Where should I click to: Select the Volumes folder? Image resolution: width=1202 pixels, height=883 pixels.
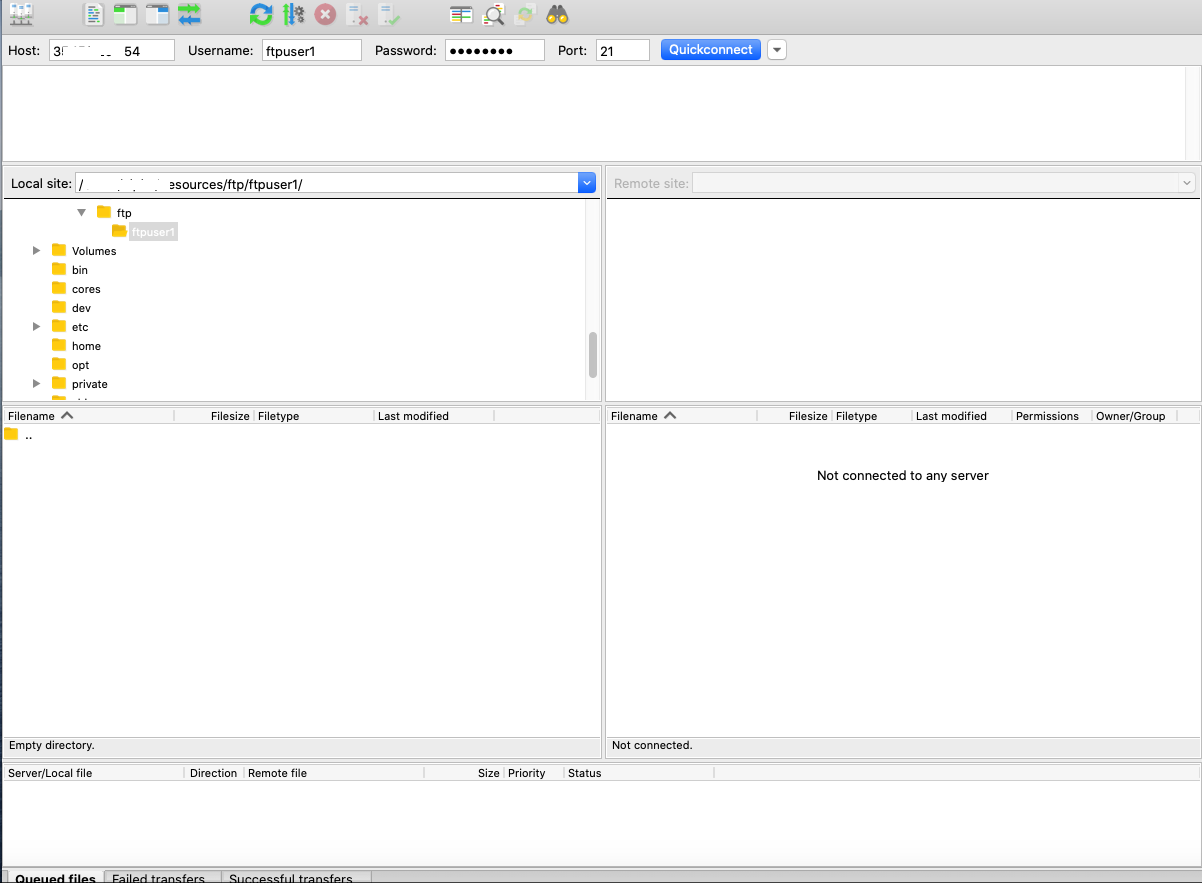(x=93, y=251)
